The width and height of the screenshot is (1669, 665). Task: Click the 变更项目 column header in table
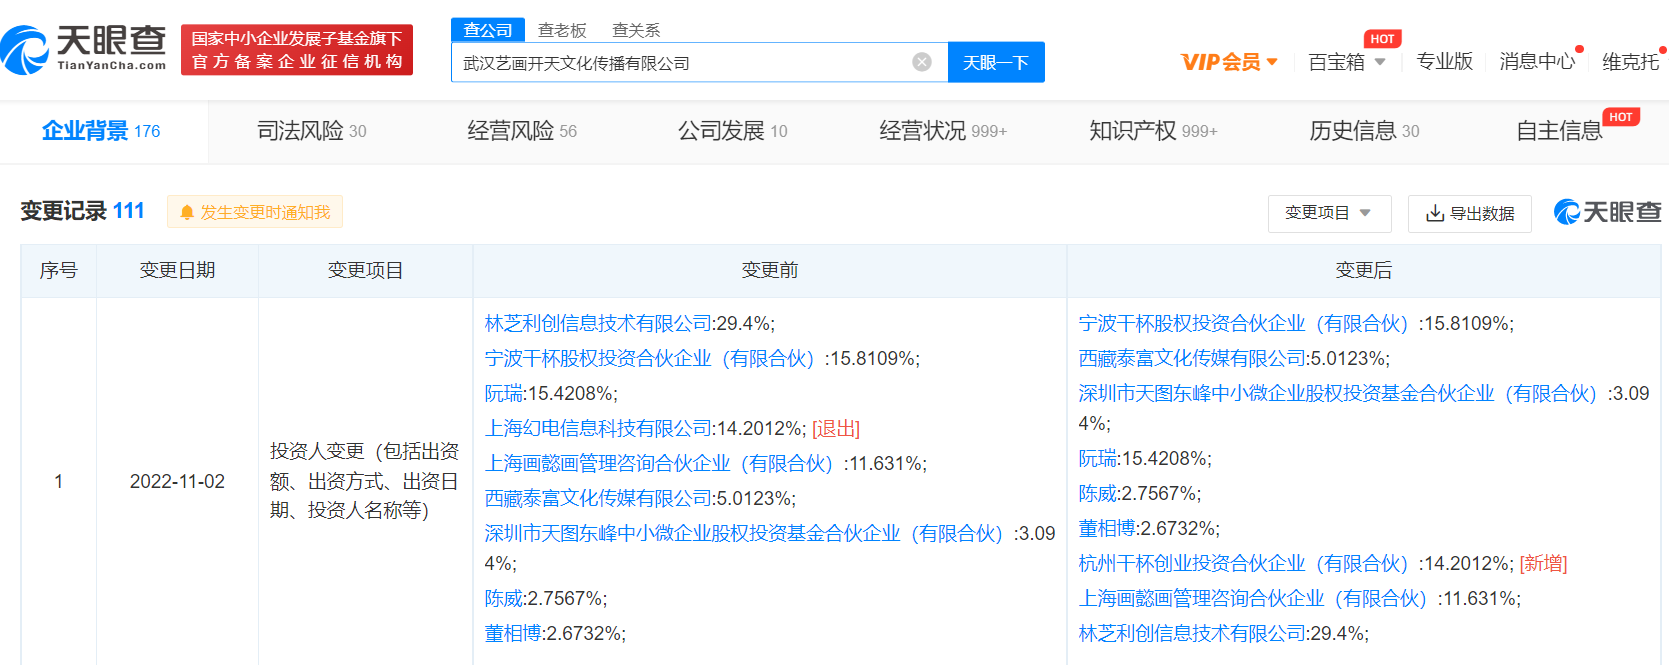click(x=365, y=270)
